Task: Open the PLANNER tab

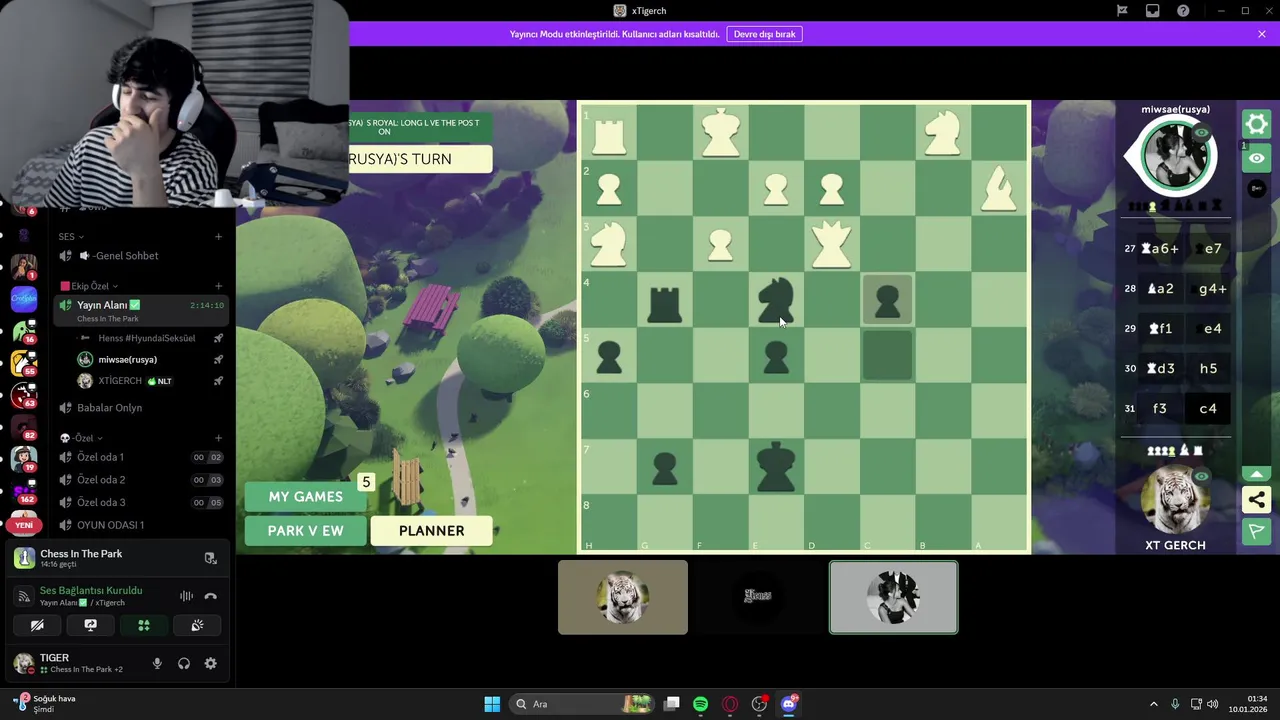Action: [x=431, y=531]
